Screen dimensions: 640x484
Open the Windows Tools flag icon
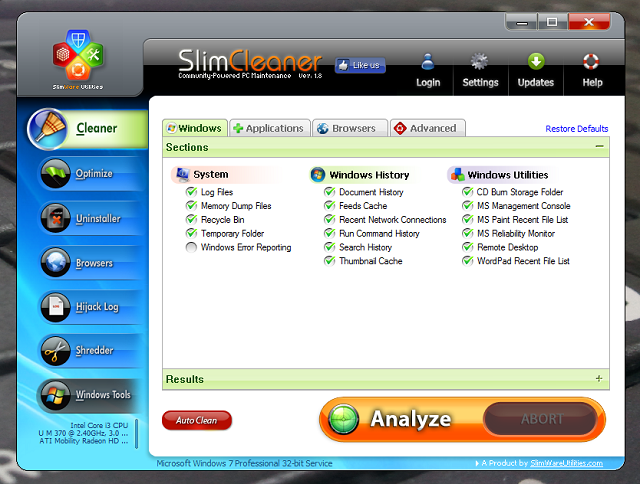(x=55, y=395)
